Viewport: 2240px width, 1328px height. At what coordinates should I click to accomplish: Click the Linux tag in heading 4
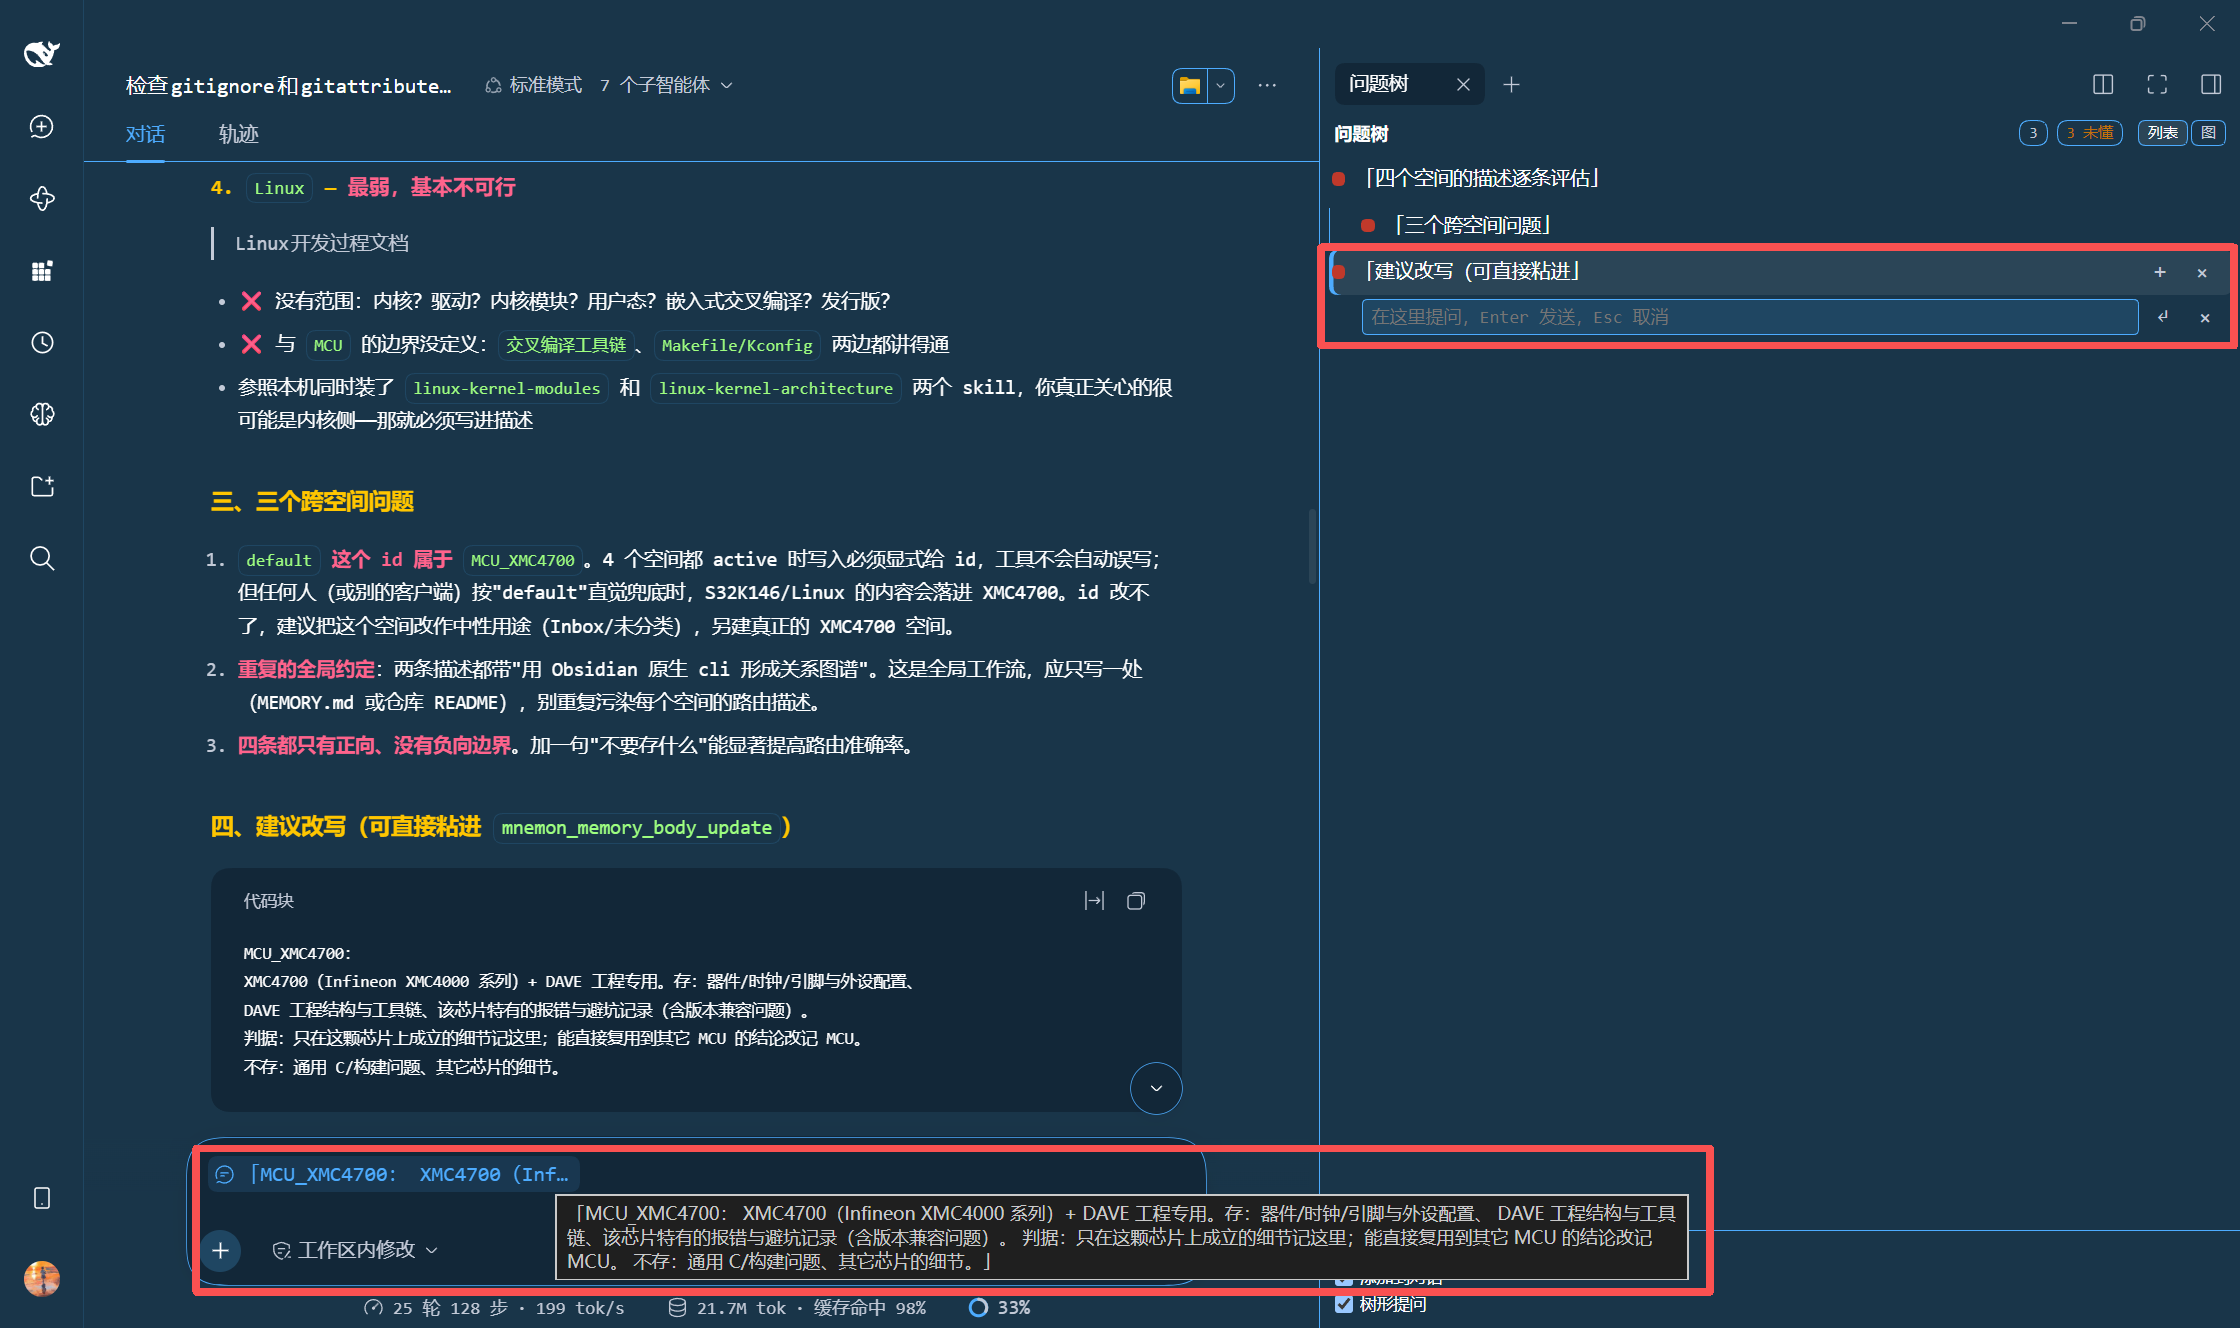click(x=279, y=188)
